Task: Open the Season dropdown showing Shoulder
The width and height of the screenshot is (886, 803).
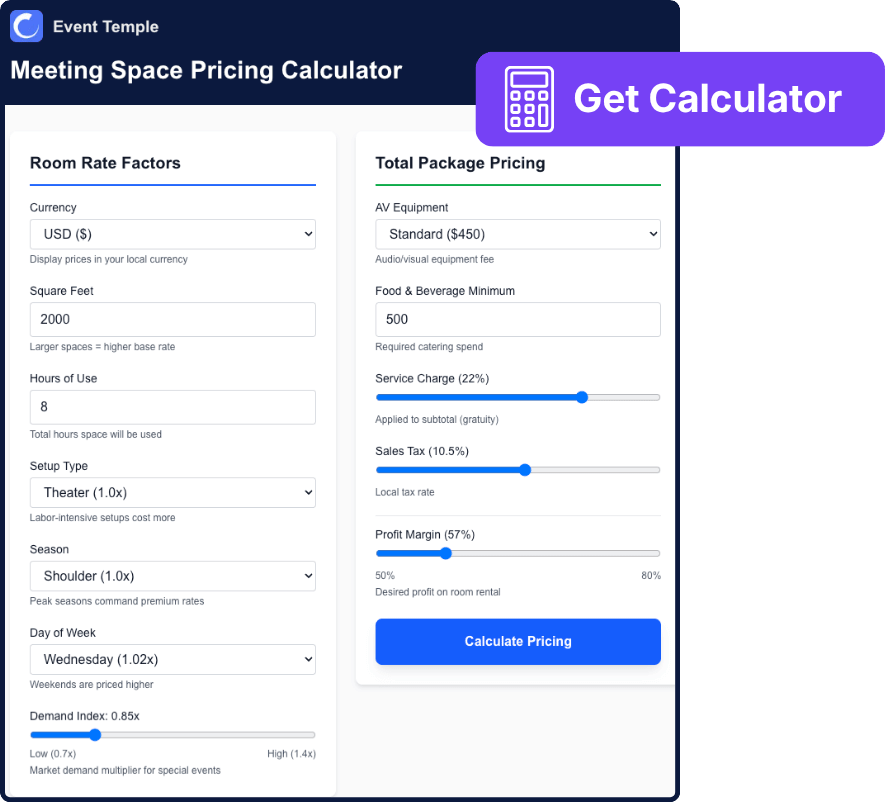Action: click(172, 576)
